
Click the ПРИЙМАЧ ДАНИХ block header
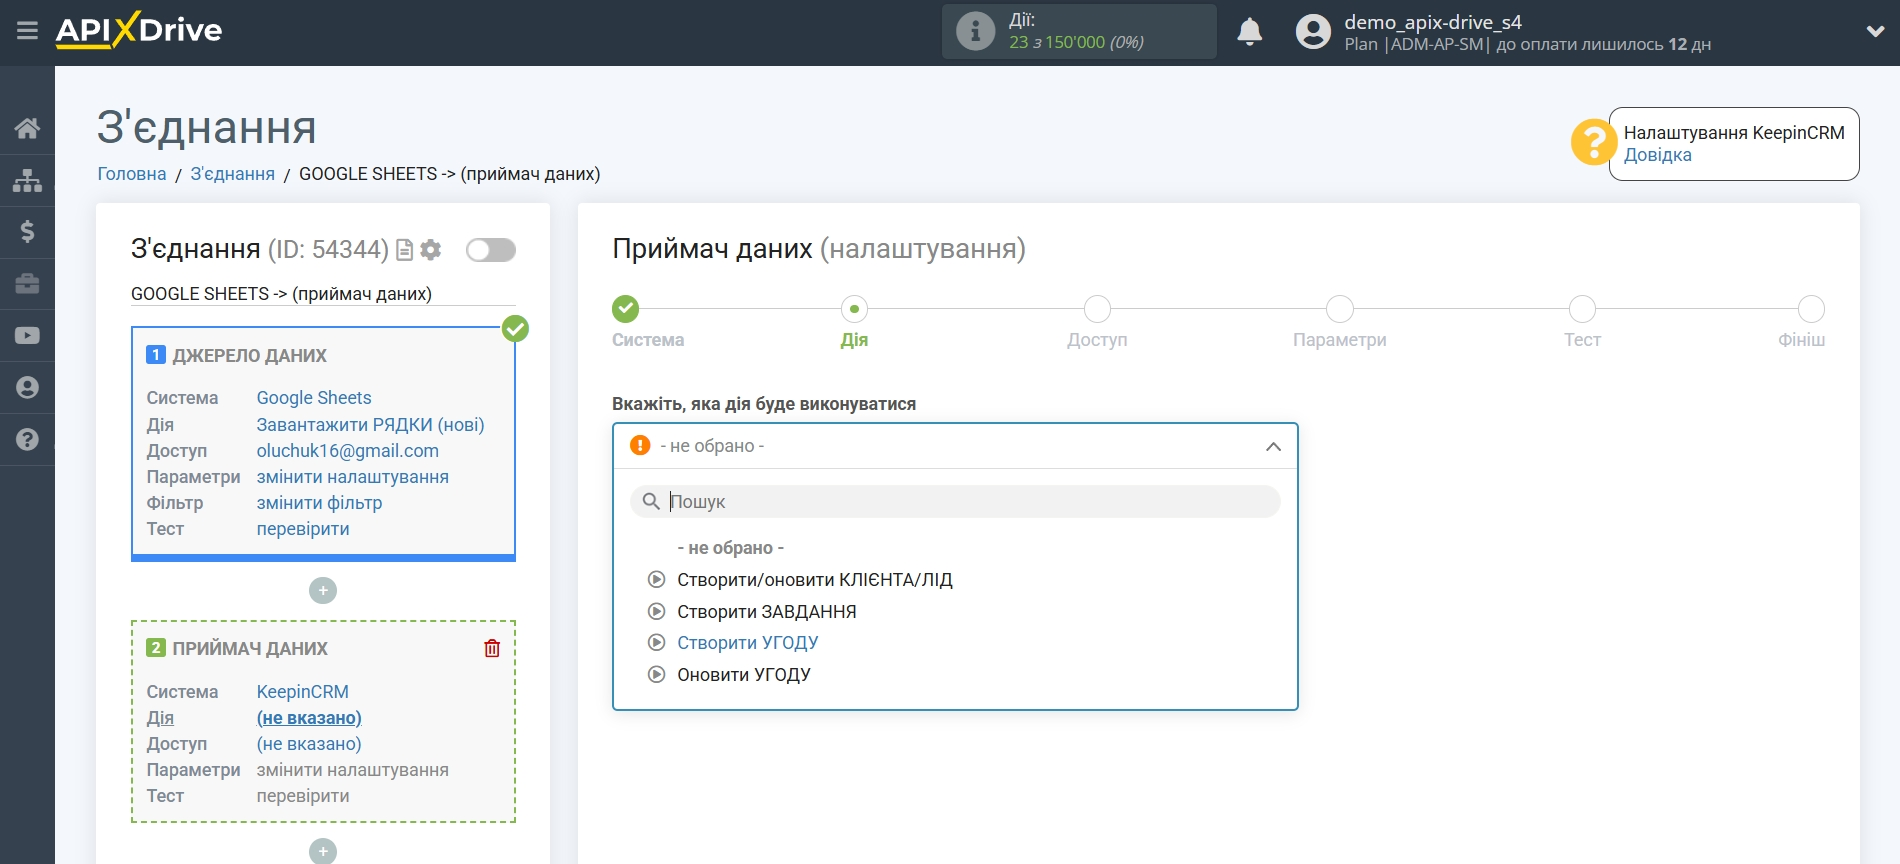pos(249,649)
